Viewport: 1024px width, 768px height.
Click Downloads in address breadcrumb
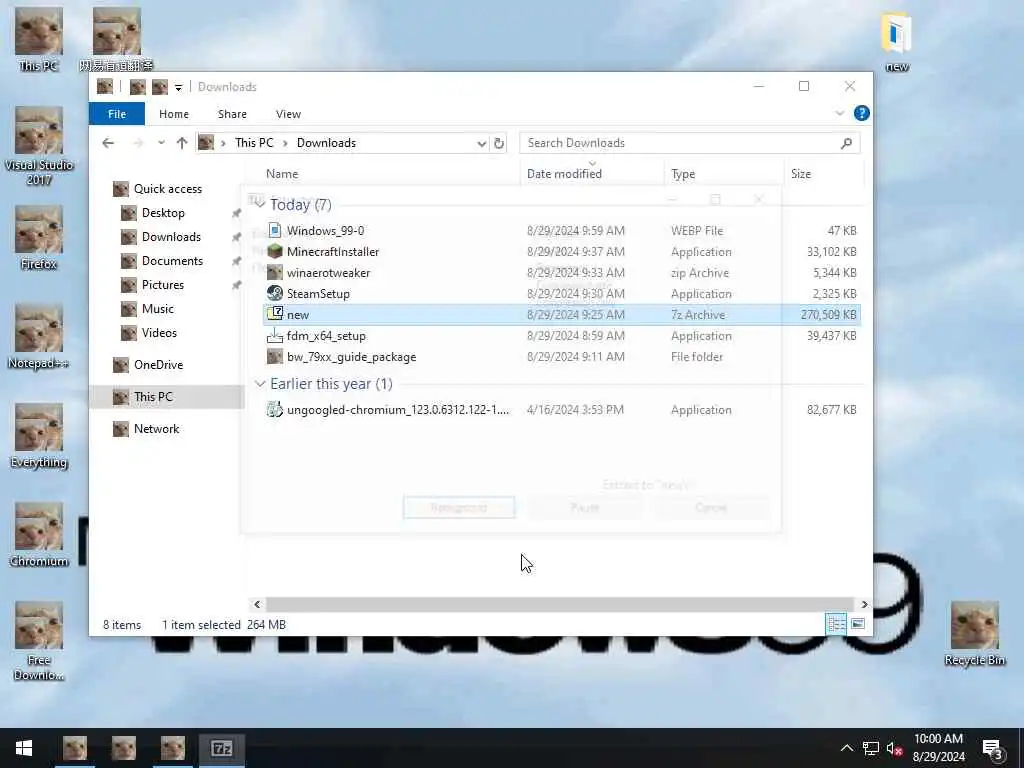327,143
